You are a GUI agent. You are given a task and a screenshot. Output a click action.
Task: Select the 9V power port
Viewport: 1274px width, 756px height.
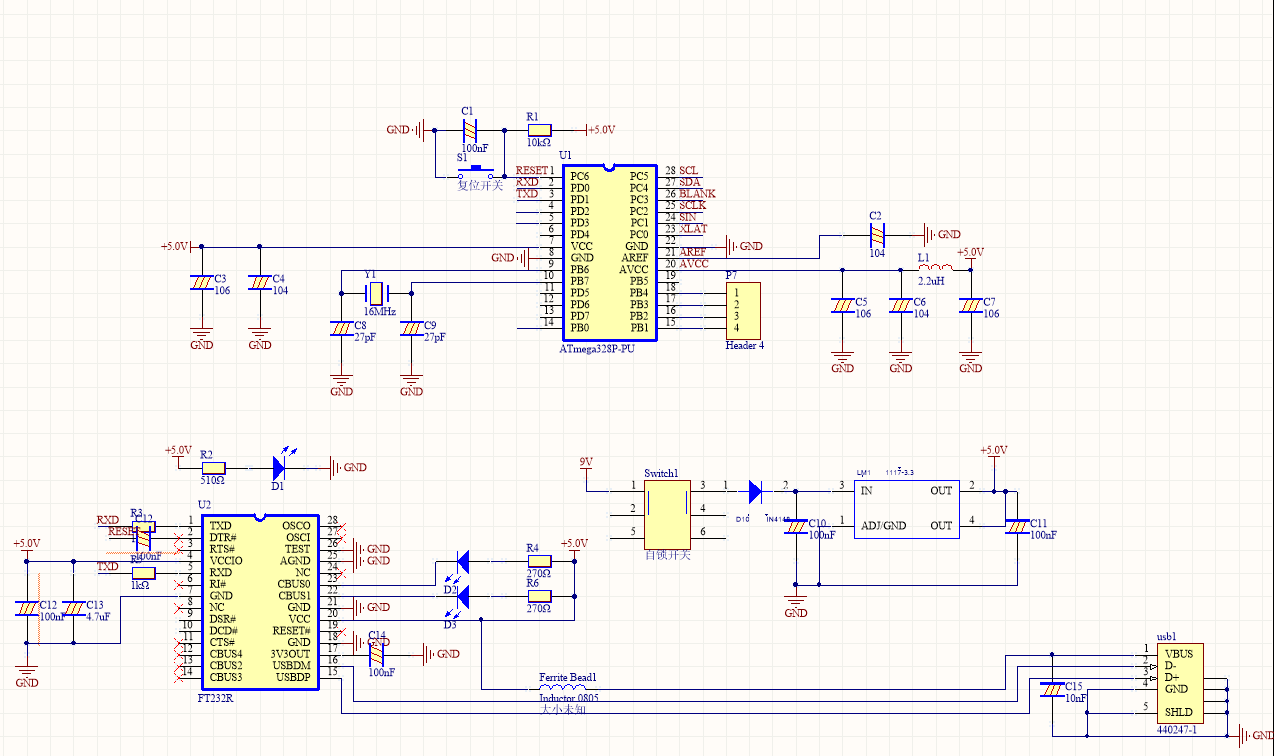coord(587,462)
